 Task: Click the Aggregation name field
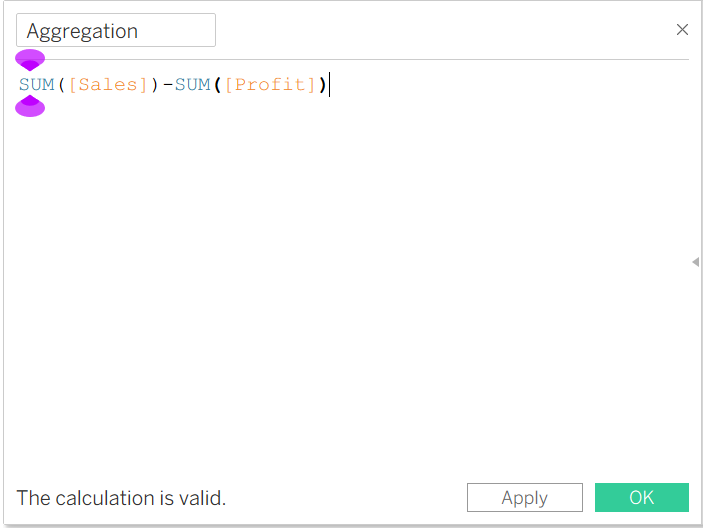point(116,30)
